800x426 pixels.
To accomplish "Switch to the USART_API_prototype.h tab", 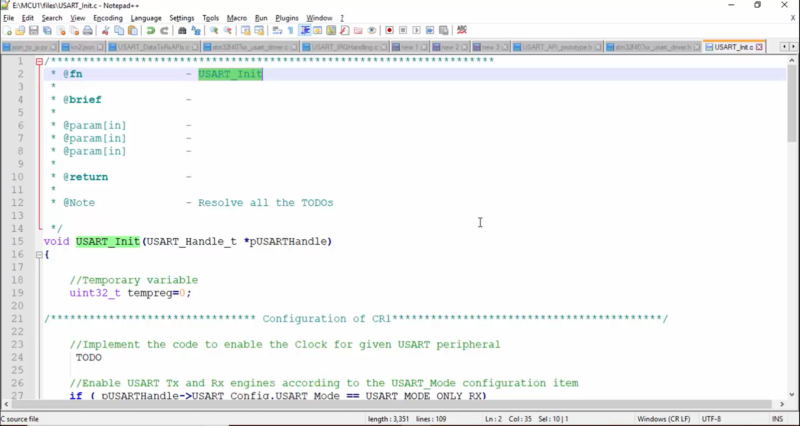I will coord(557,47).
